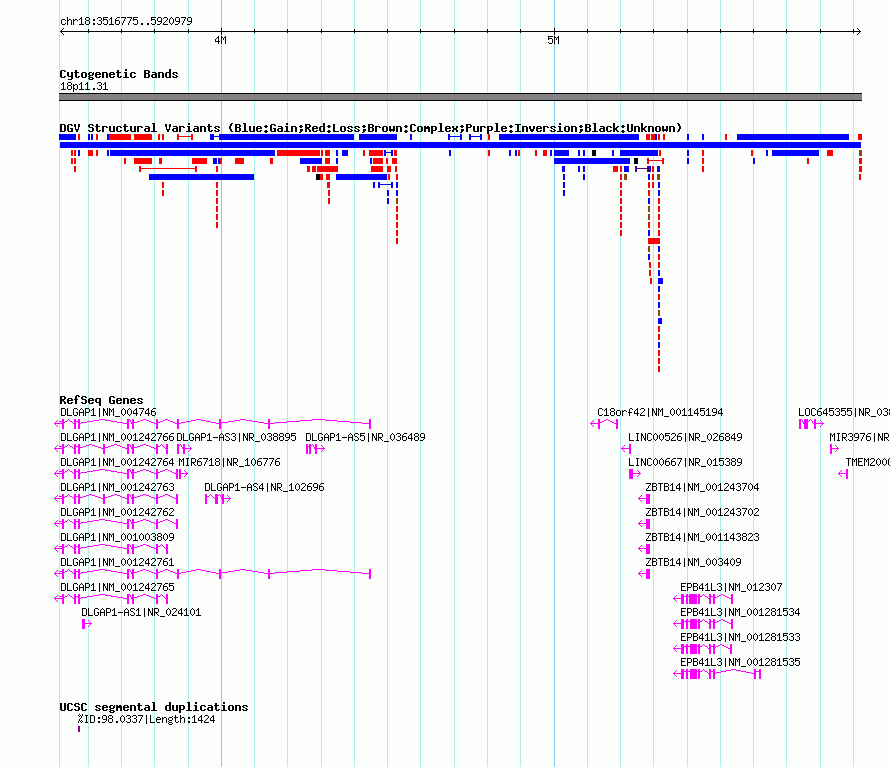The height and width of the screenshot is (767, 890).
Task: Click the DLGAP1-AS4 gene glyph
Action: (x=218, y=499)
